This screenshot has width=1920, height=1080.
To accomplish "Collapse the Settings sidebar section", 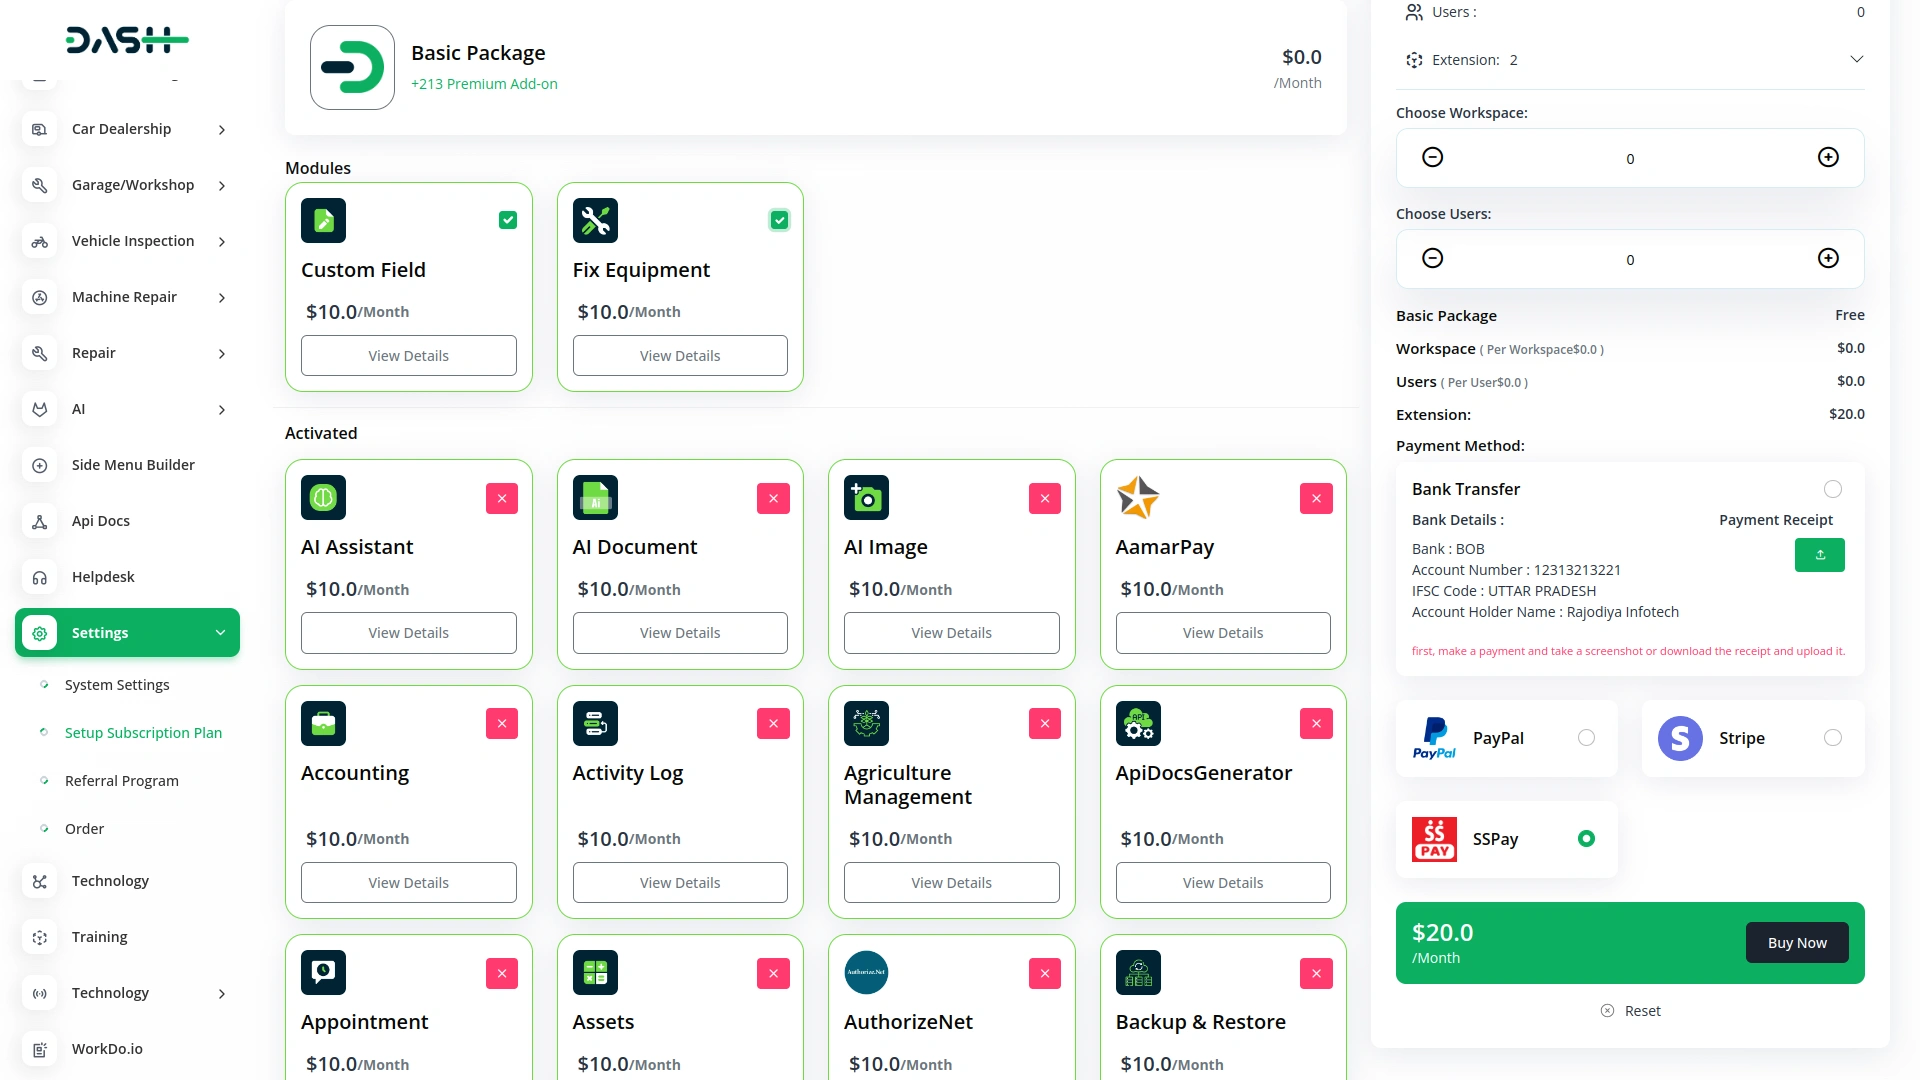I will (x=220, y=633).
